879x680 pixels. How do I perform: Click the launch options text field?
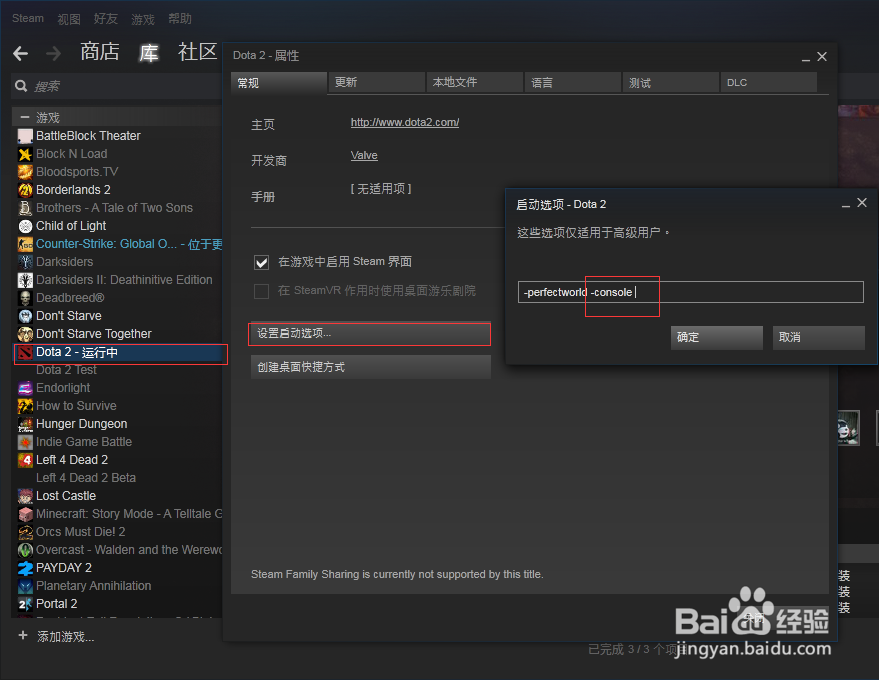[691, 292]
